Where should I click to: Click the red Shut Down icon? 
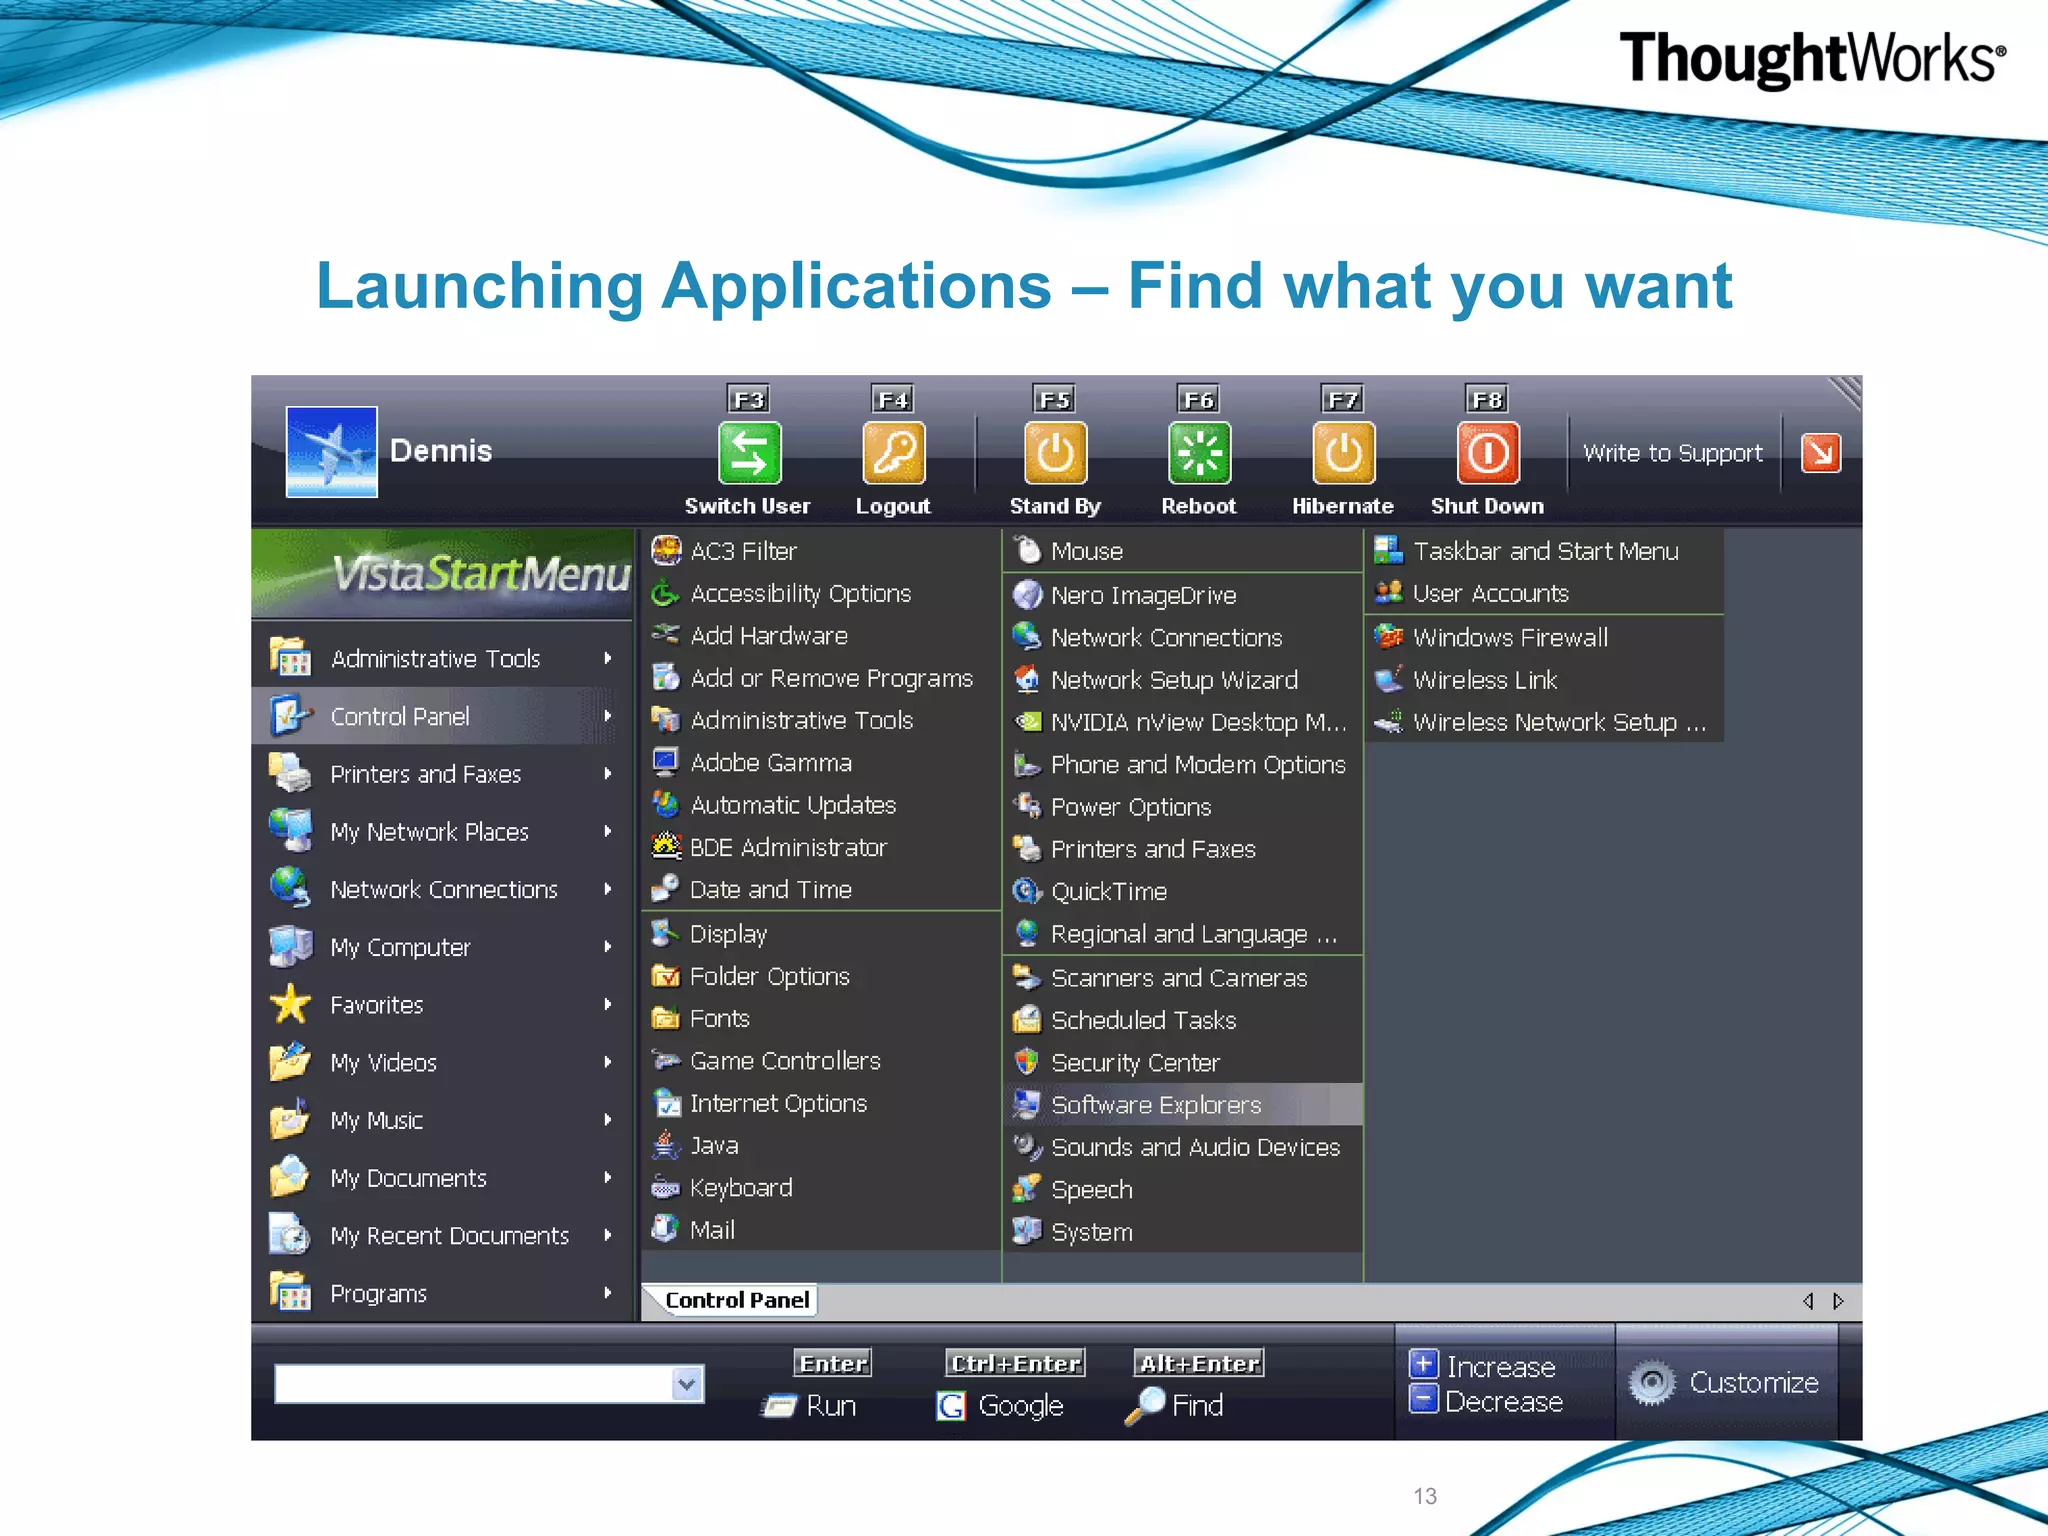point(1487,453)
